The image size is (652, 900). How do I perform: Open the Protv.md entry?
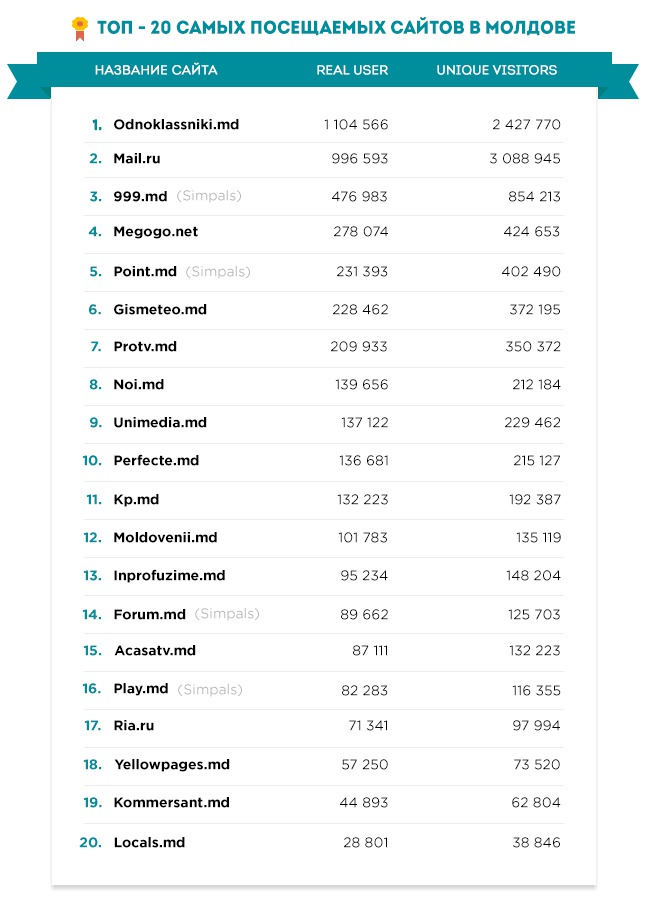[145, 347]
